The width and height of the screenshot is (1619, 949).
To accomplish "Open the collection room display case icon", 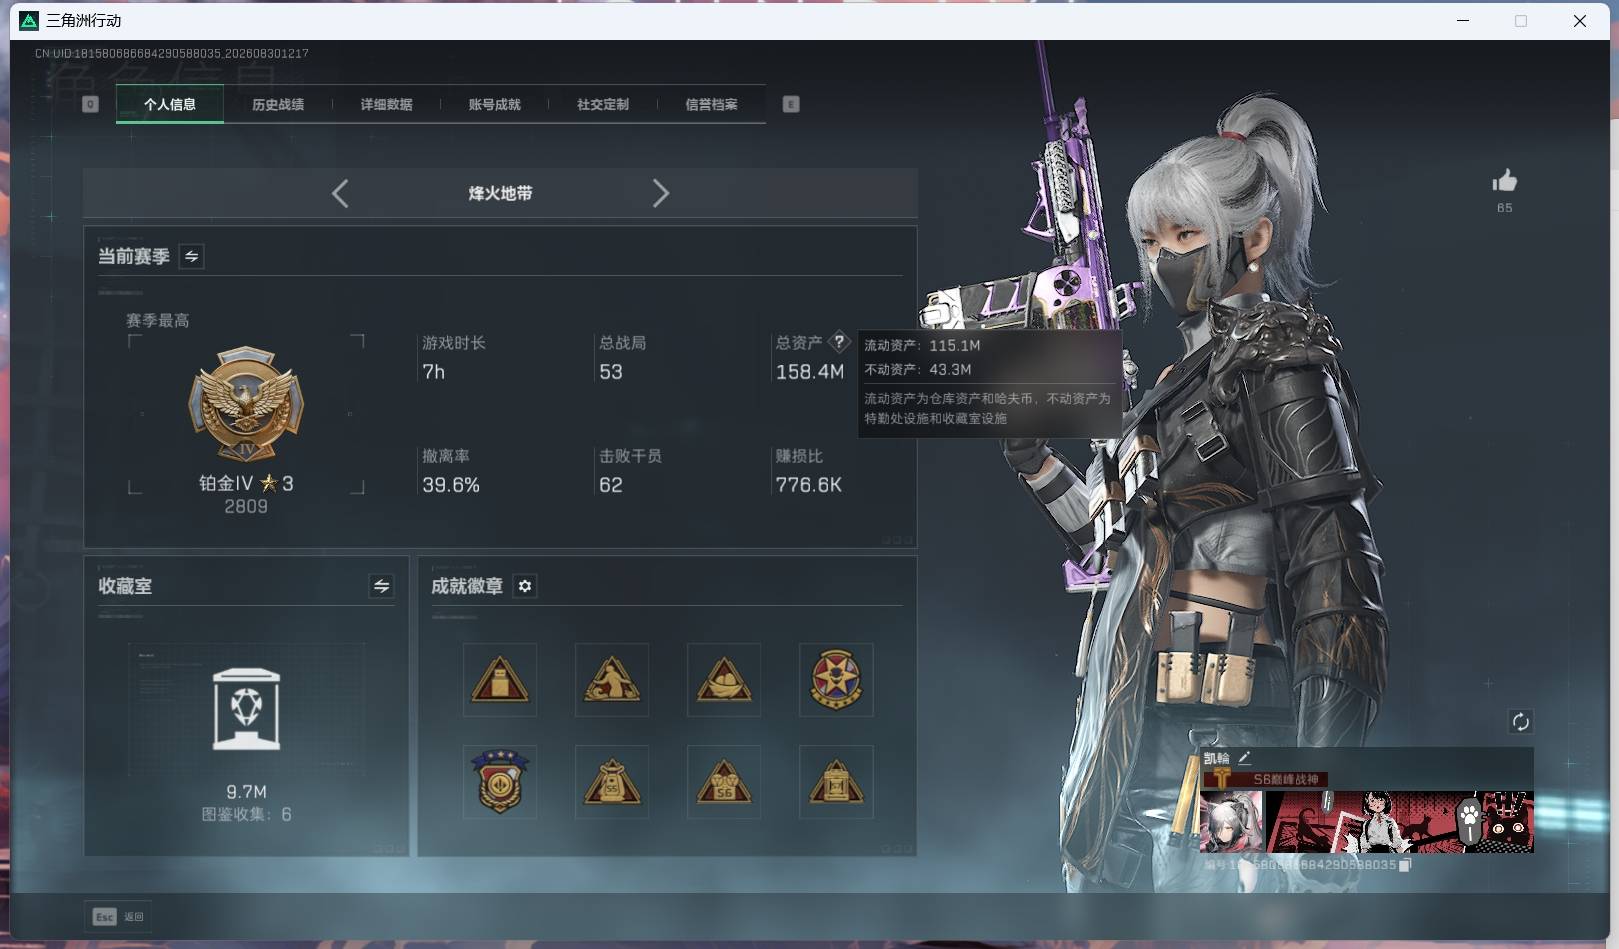I will coord(246,709).
